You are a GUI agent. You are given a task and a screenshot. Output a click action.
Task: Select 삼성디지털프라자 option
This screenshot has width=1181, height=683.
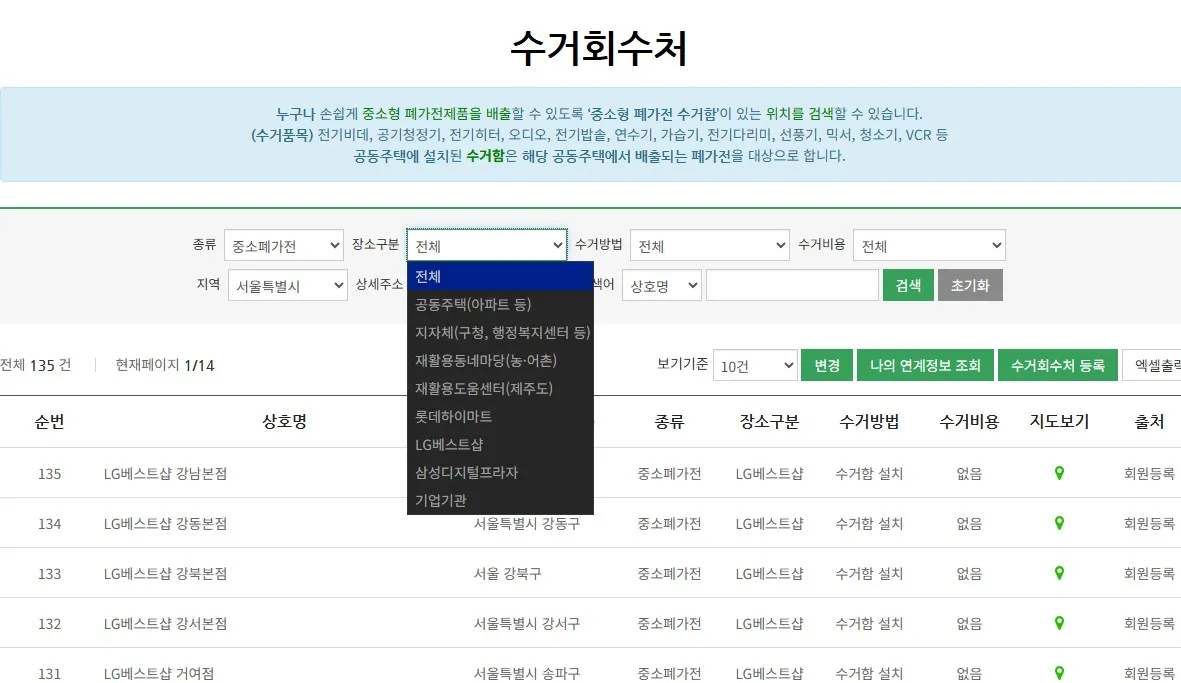tap(500, 472)
